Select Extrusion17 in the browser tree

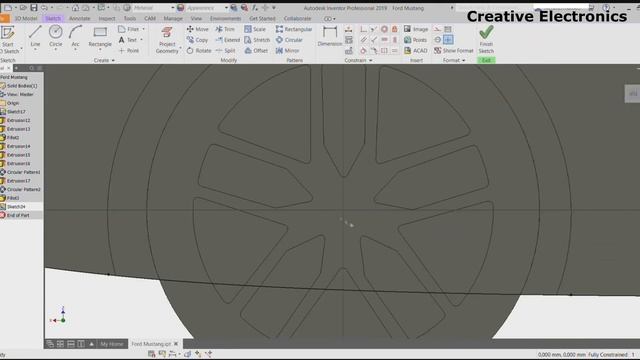click(18, 181)
